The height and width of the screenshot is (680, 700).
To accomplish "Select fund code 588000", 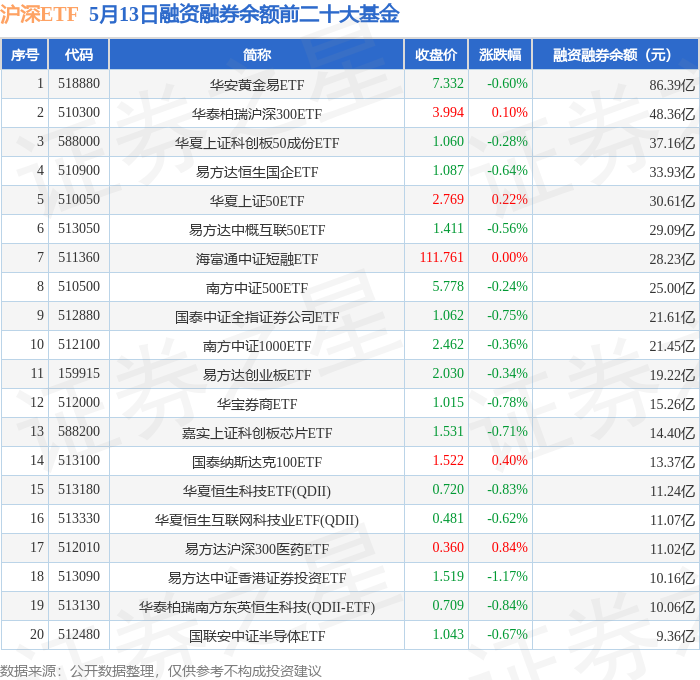I will [x=79, y=142].
